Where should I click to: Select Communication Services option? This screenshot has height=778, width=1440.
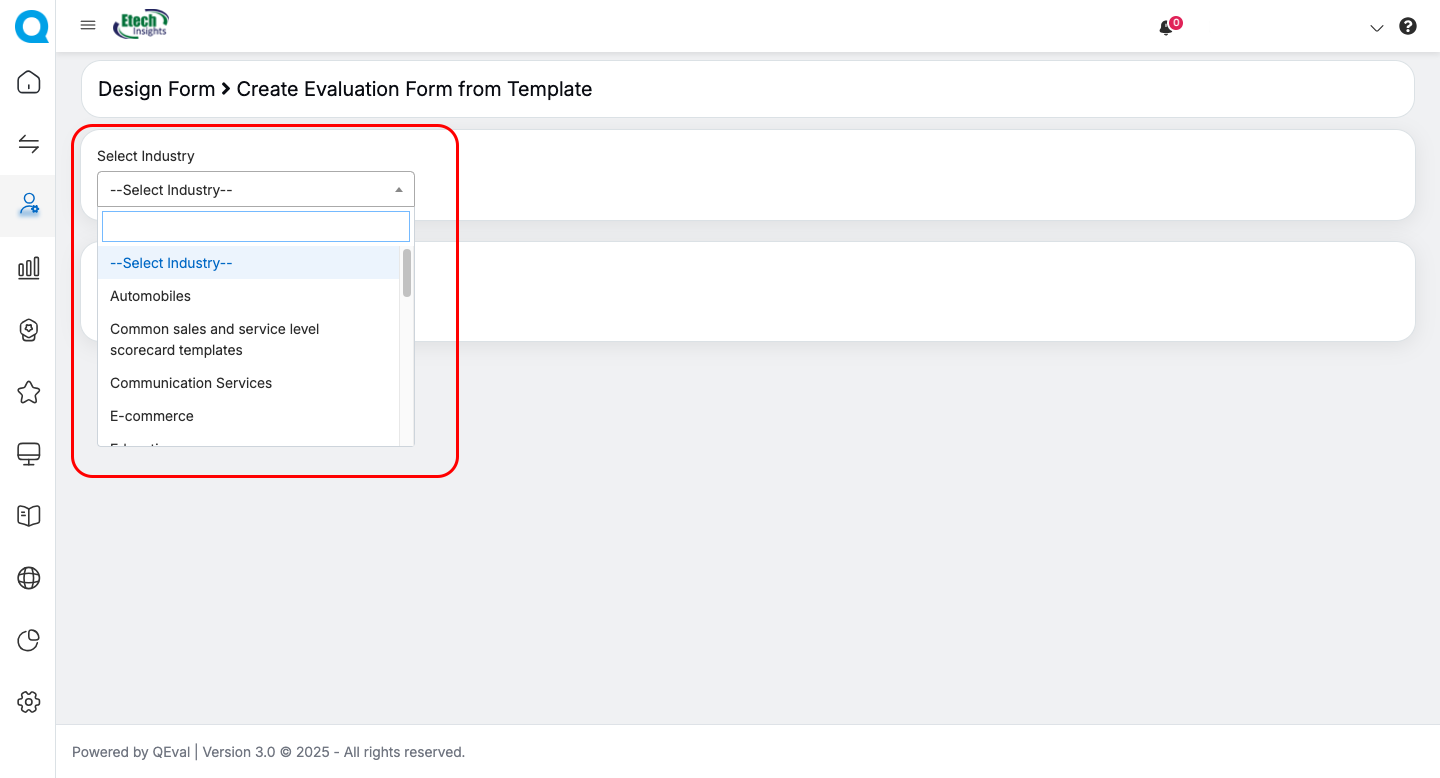pyautogui.click(x=191, y=383)
